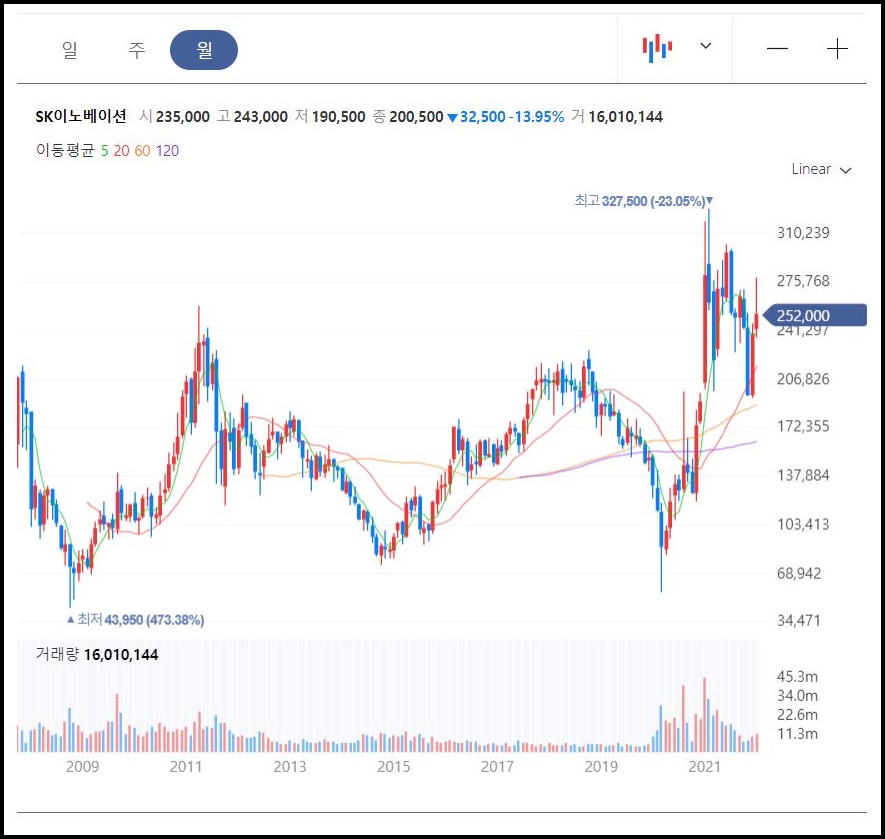Toggle the 20-period moving average
The width and height of the screenshot is (885, 839).
121,151
